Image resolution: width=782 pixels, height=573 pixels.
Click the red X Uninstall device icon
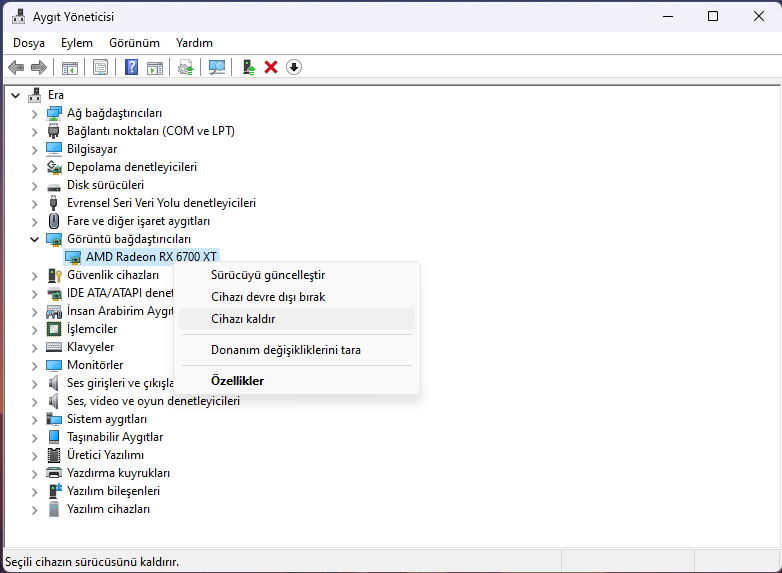(x=271, y=67)
